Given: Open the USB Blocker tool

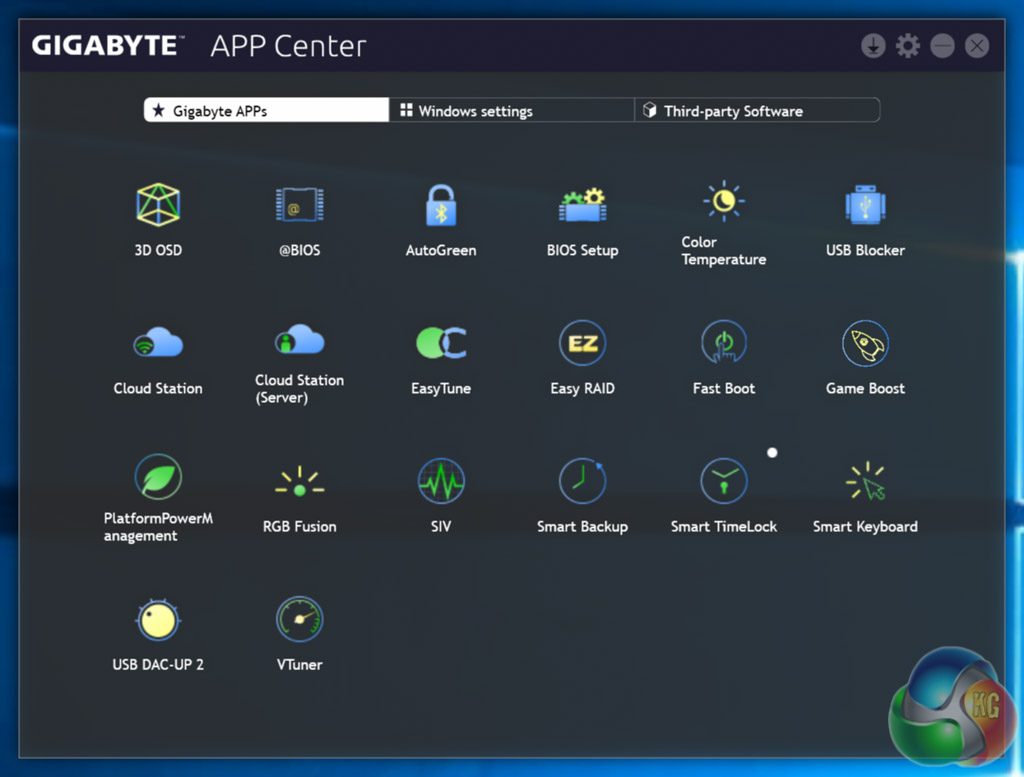Looking at the screenshot, I should [865, 207].
